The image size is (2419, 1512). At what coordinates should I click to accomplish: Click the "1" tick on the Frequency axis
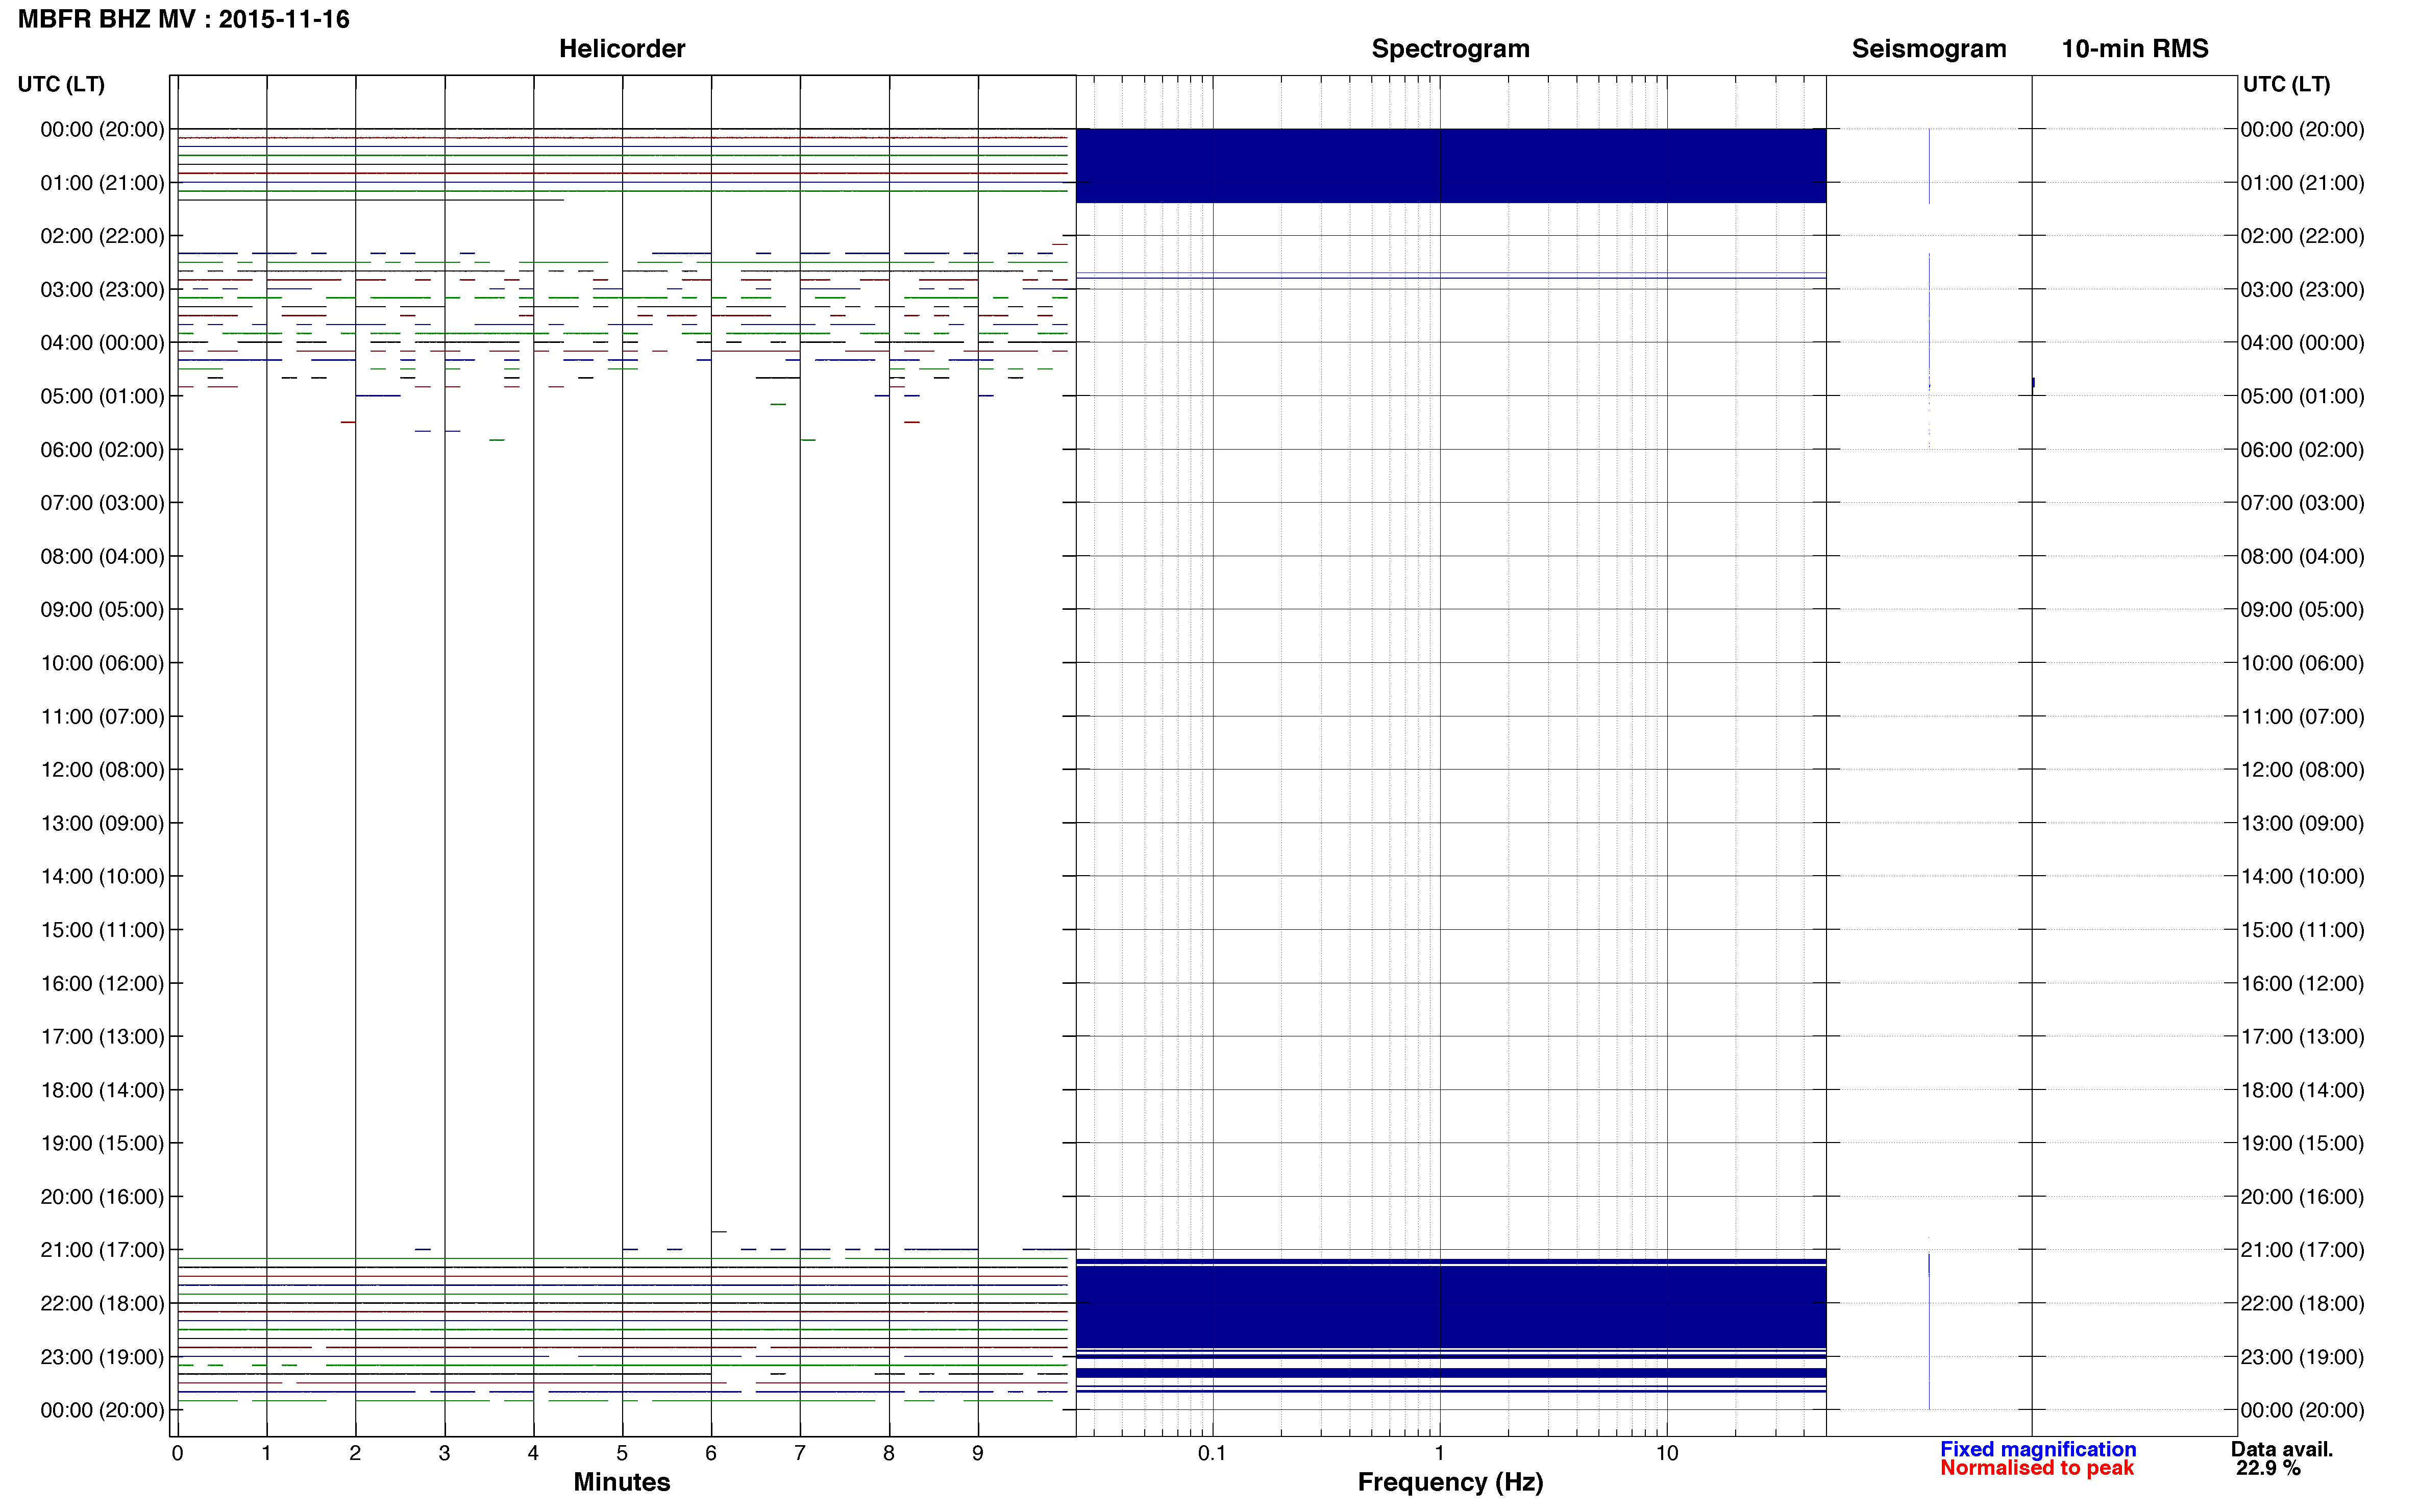(x=1439, y=1453)
